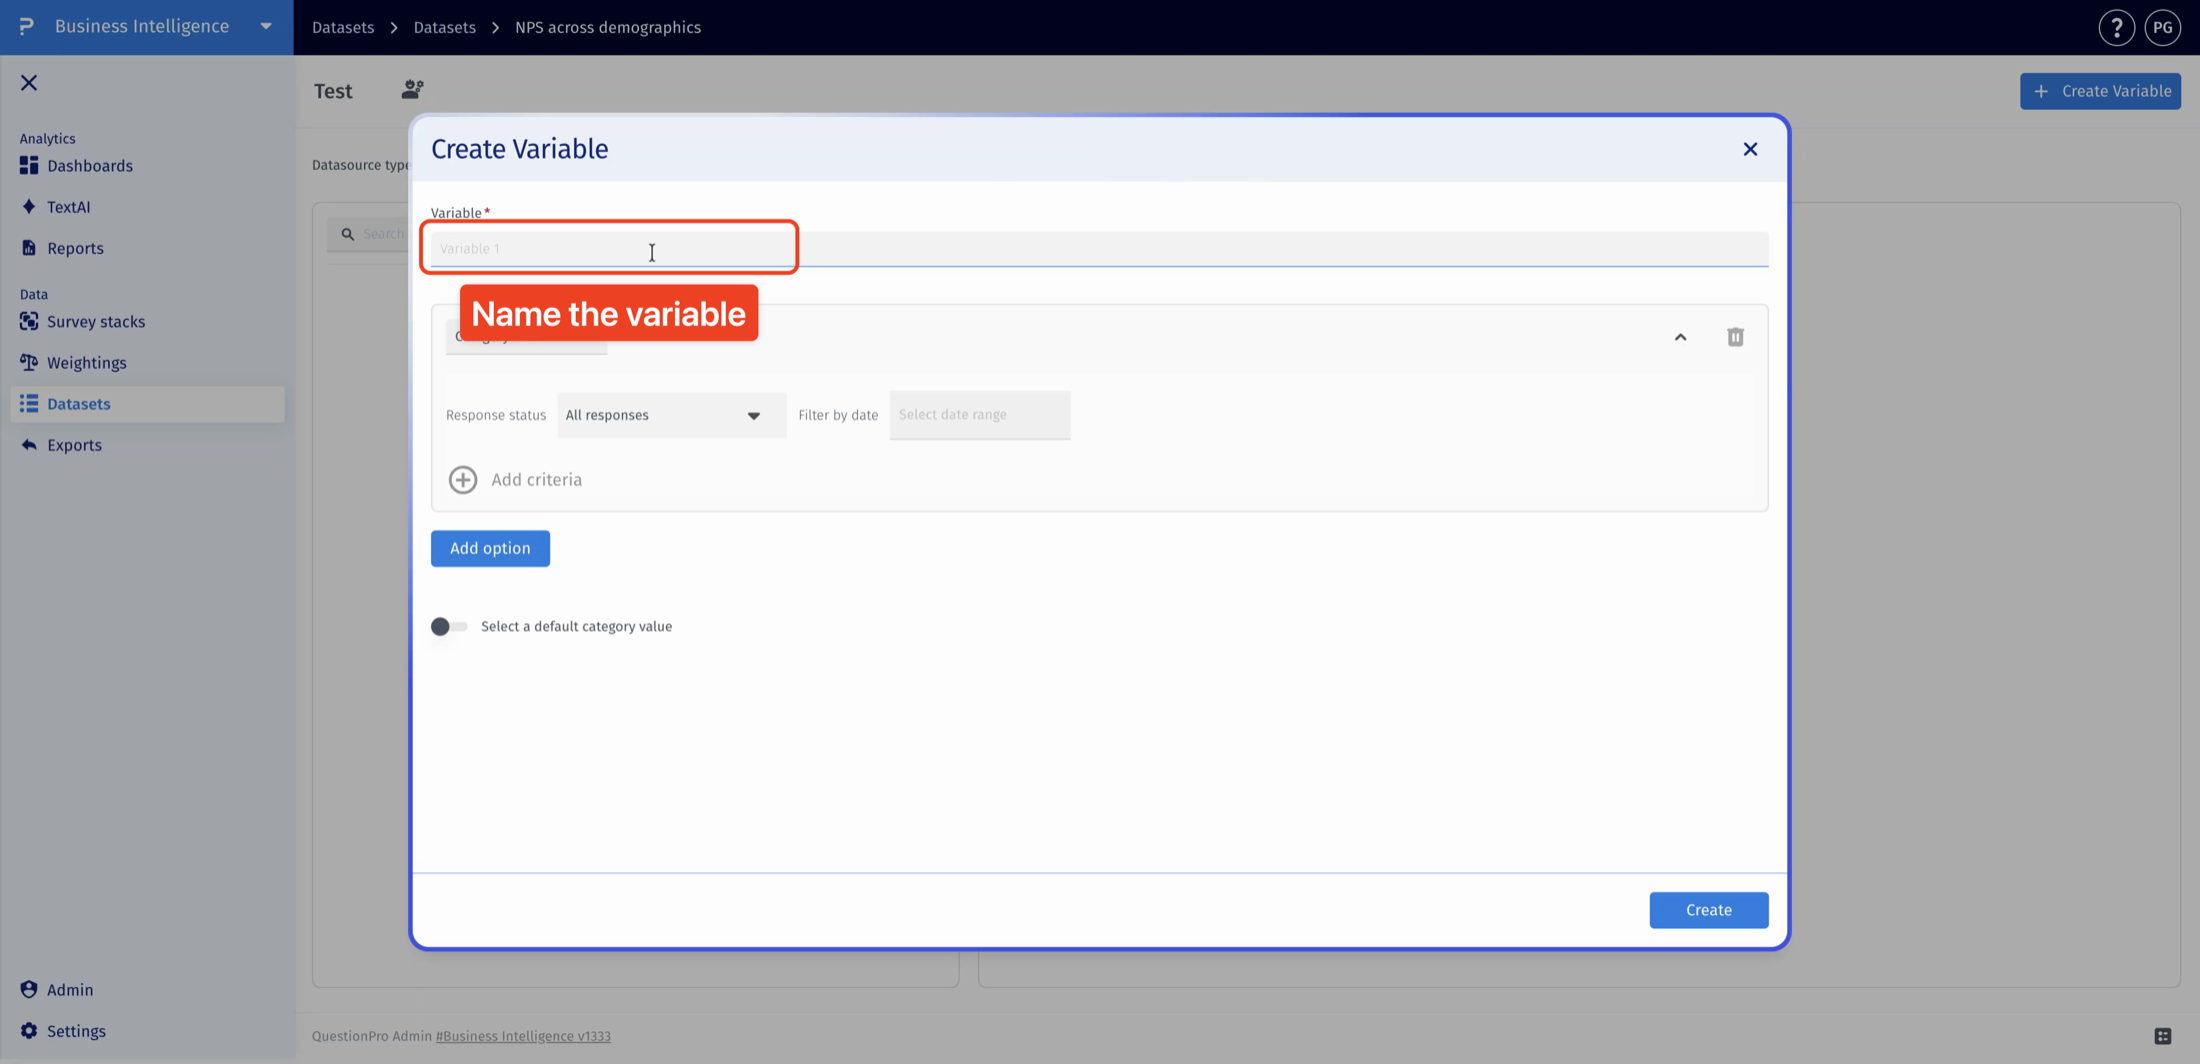Click the share users icon beside Test

coord(412,90)
